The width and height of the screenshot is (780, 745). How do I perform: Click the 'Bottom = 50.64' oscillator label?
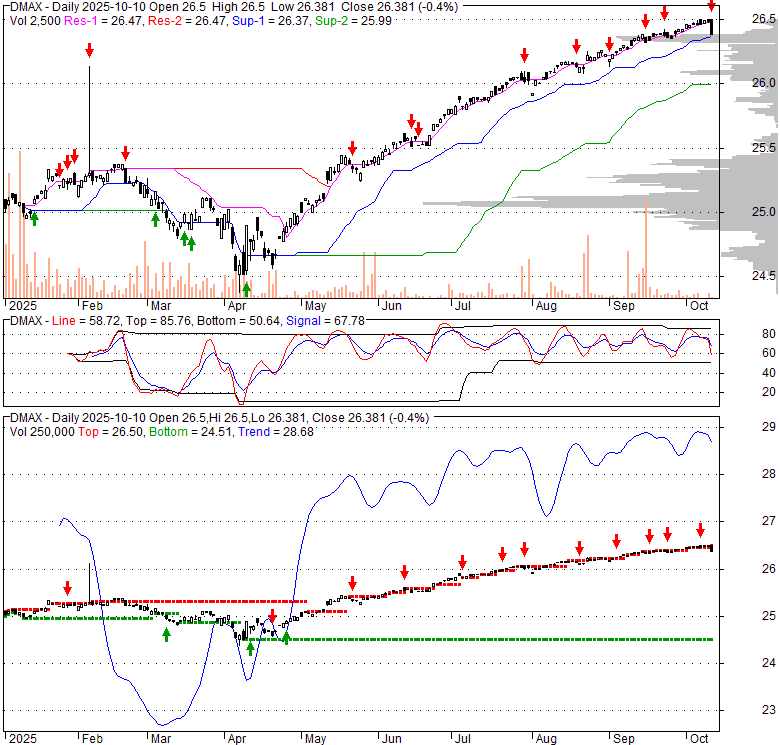tap(239, 321)
